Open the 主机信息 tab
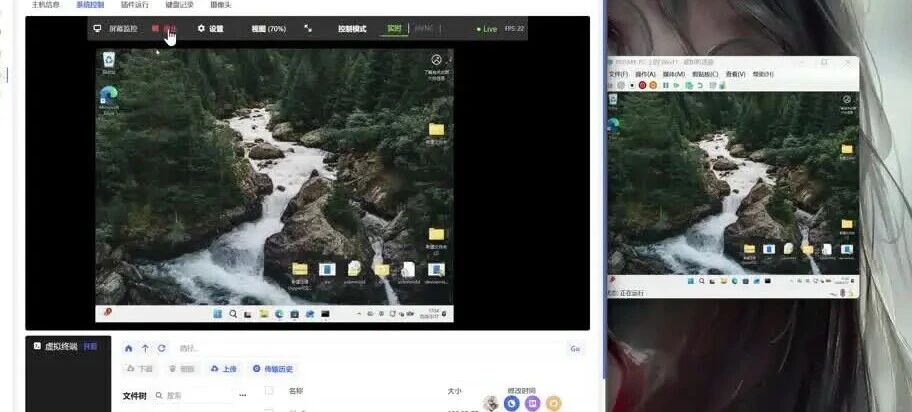Viewport: 912px width, 412px height. [x=45, y=5]
